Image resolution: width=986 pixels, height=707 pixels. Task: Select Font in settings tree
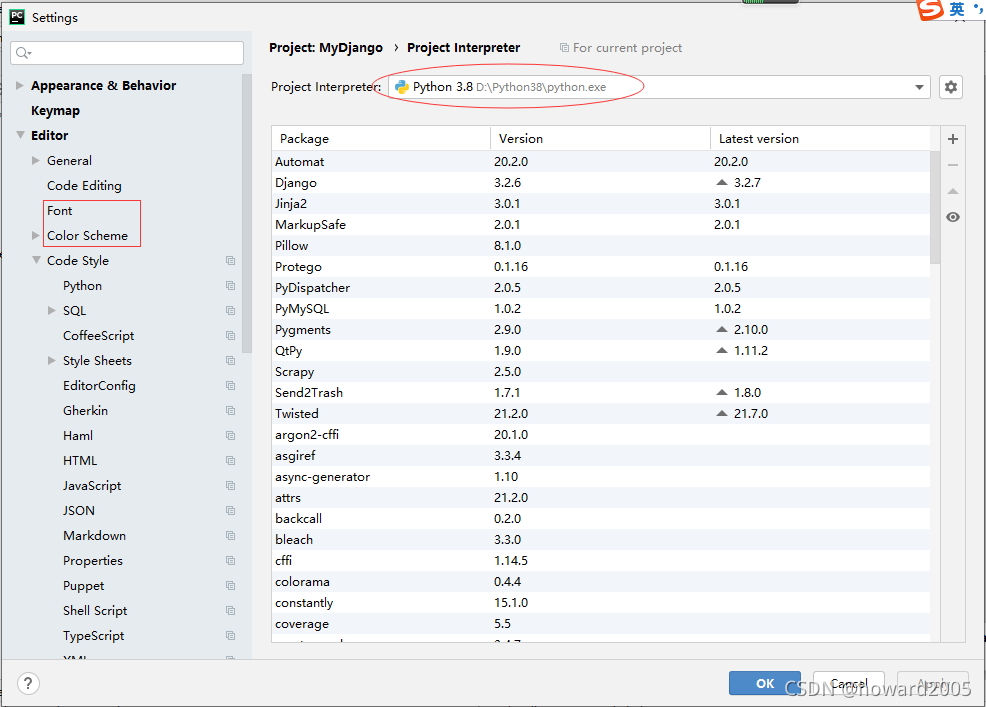coord(60,211)
